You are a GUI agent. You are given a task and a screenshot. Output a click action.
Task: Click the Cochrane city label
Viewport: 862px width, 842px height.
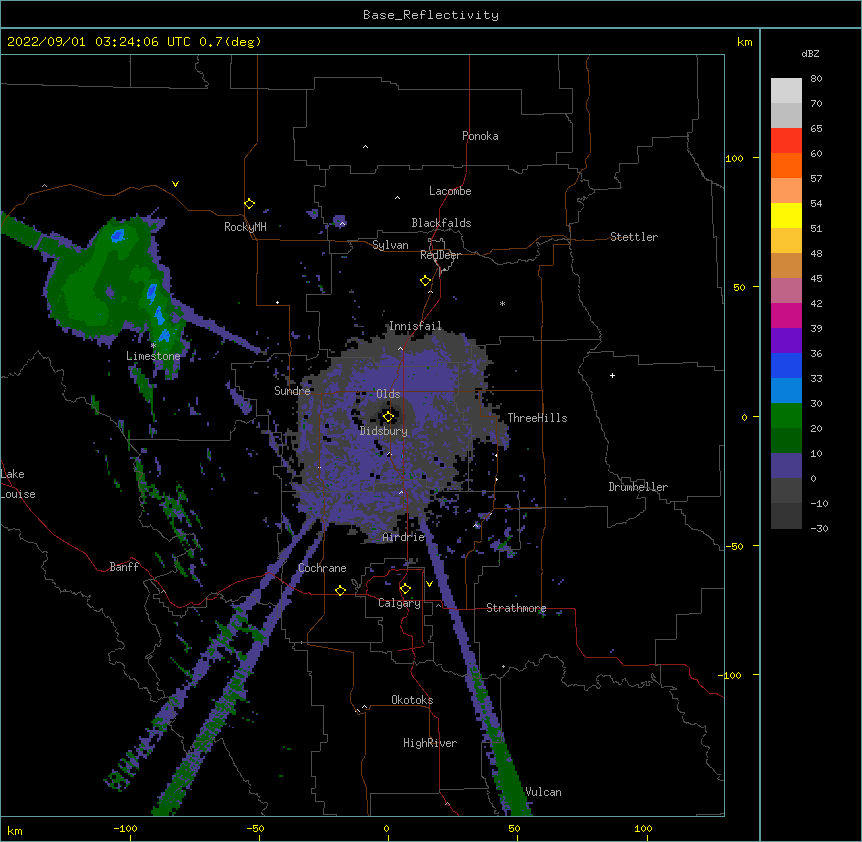[322, 568]
